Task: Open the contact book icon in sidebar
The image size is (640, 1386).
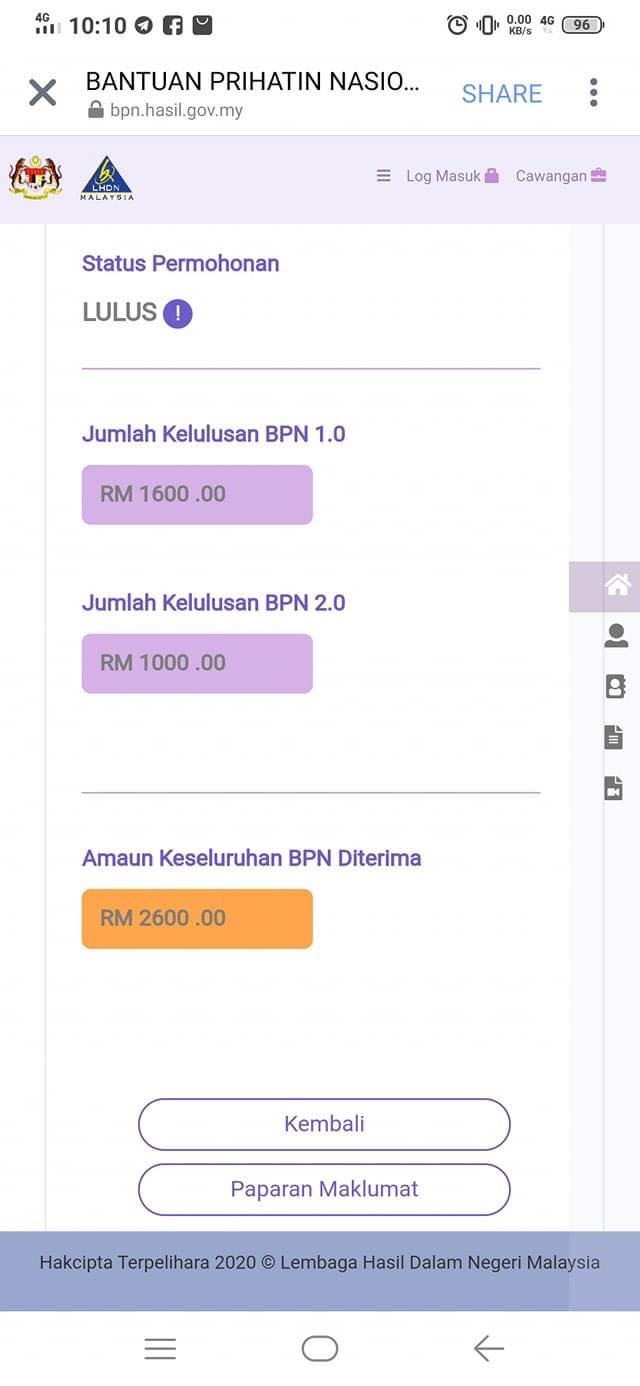Action: [615, 686]
